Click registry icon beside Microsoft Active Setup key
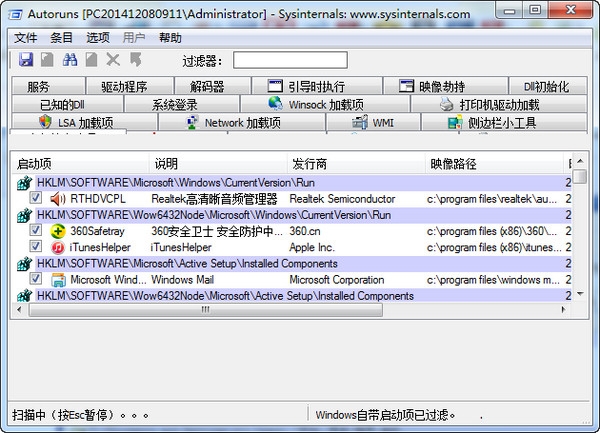The height and width of the screenshot is (433, 600). tap(24, 264)
